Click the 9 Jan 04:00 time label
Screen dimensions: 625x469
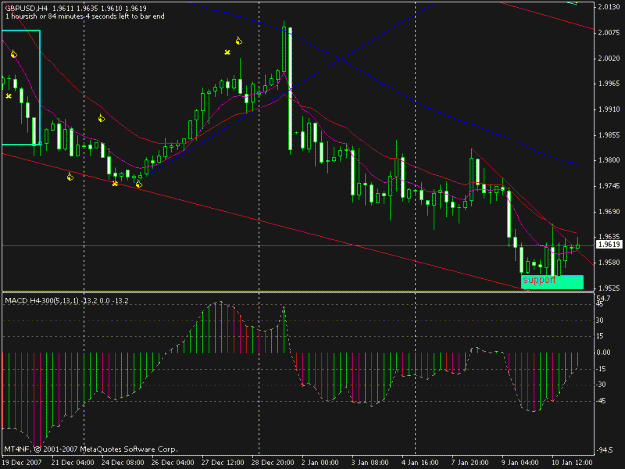[x=520, y=463]
